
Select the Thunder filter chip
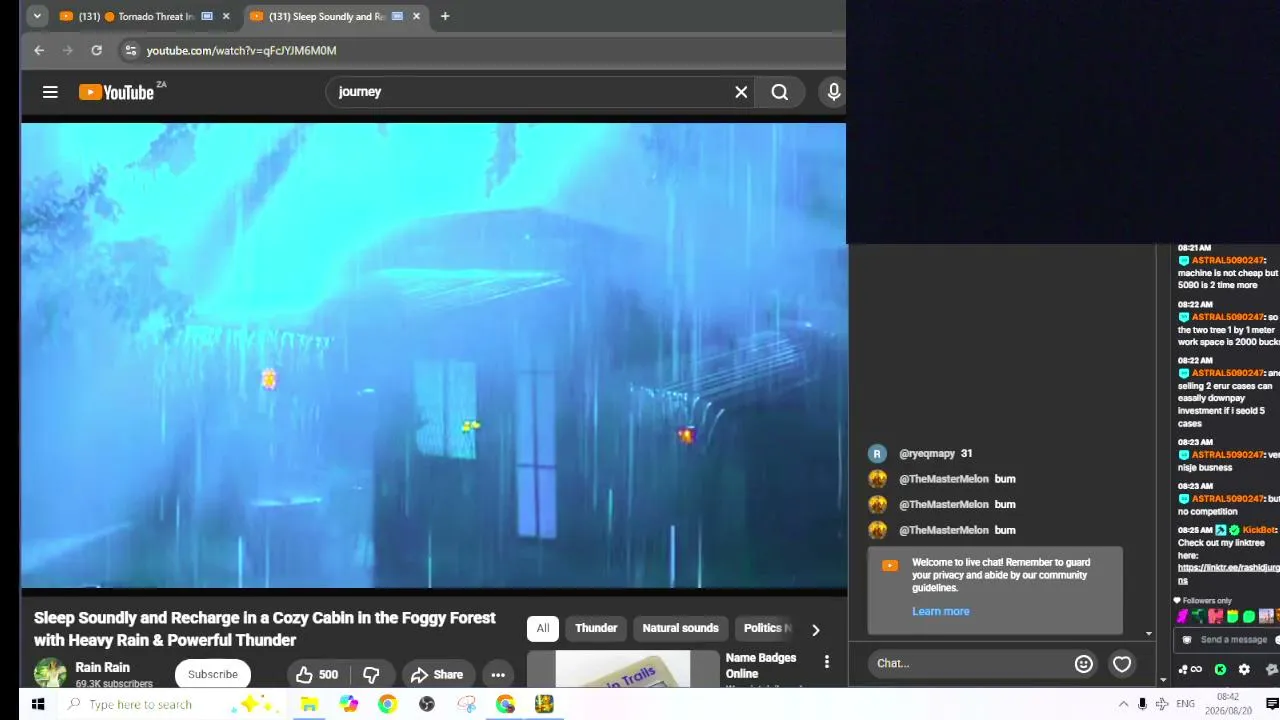[x=596, y=628]
